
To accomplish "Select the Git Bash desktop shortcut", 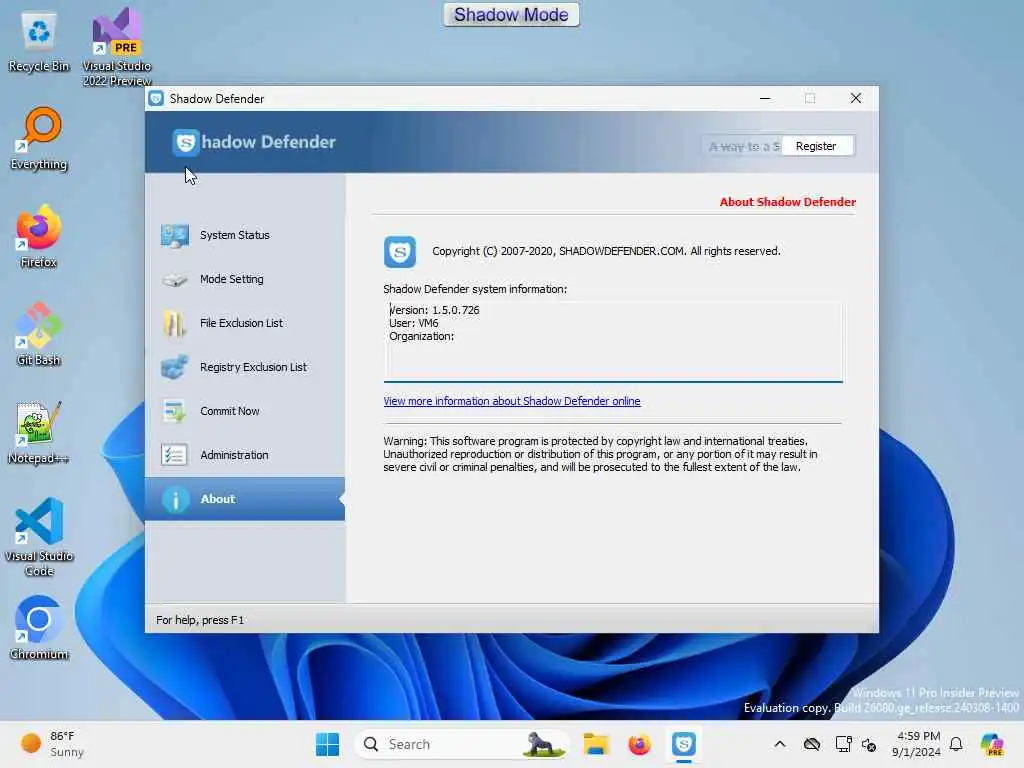I will [x=39, y=334].
